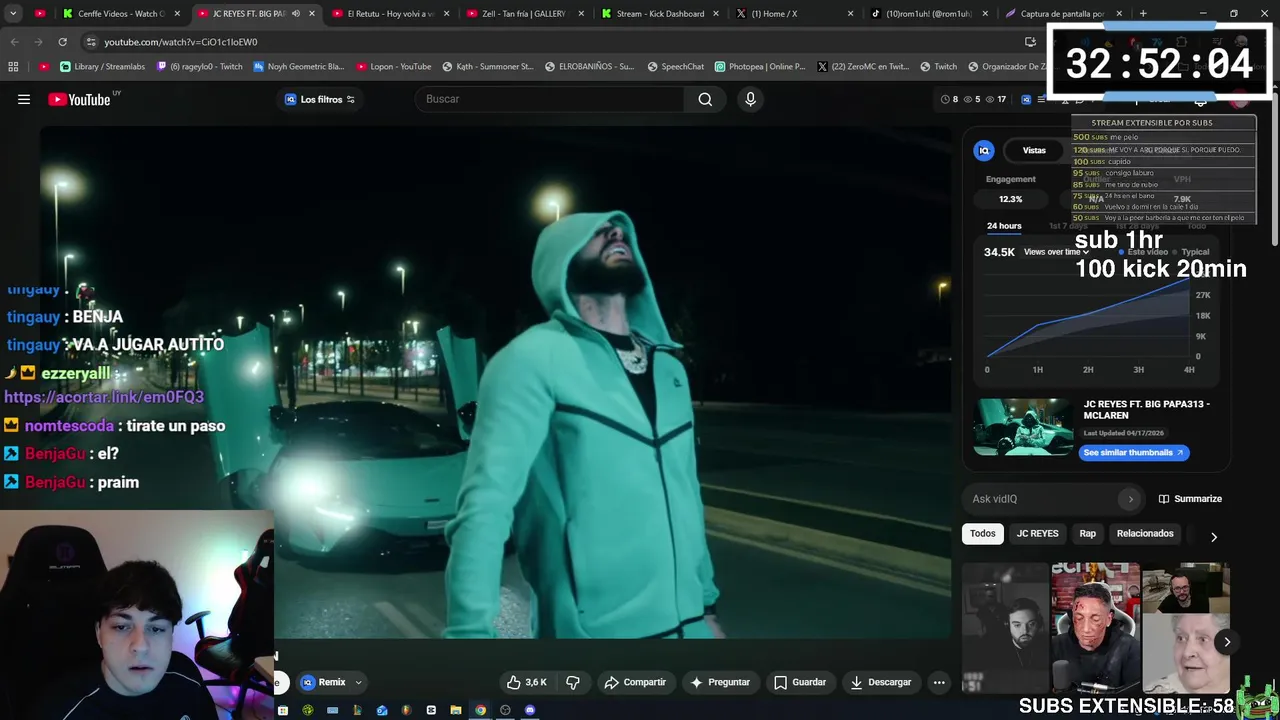This screenshot has width=1280, height=720.
Task: Open Los filtros filter options
Action: tap(320, 99)
